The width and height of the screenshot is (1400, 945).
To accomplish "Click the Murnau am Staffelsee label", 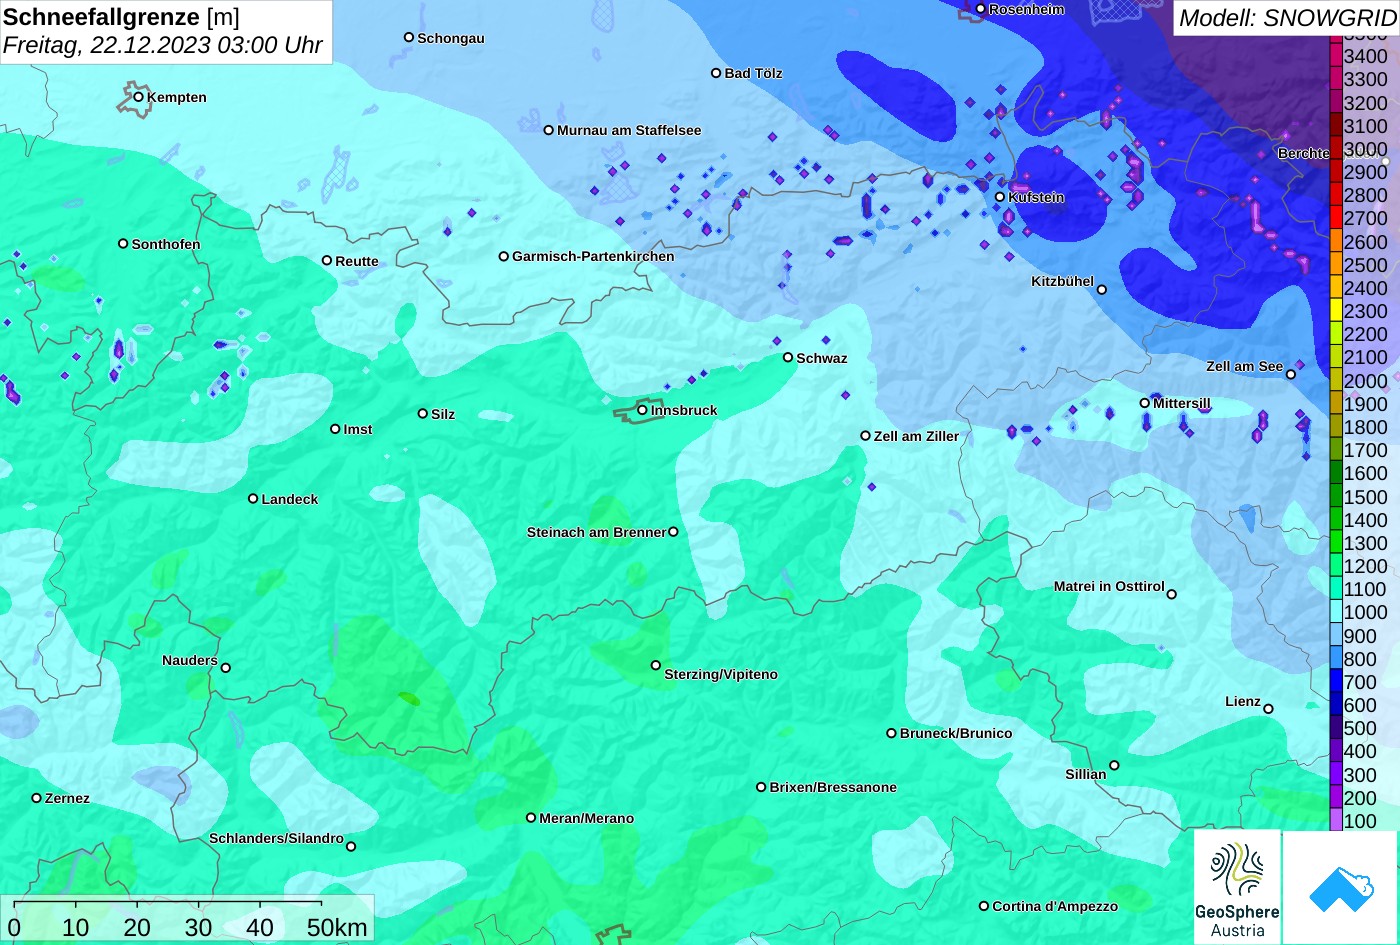I will coord(629,130).
